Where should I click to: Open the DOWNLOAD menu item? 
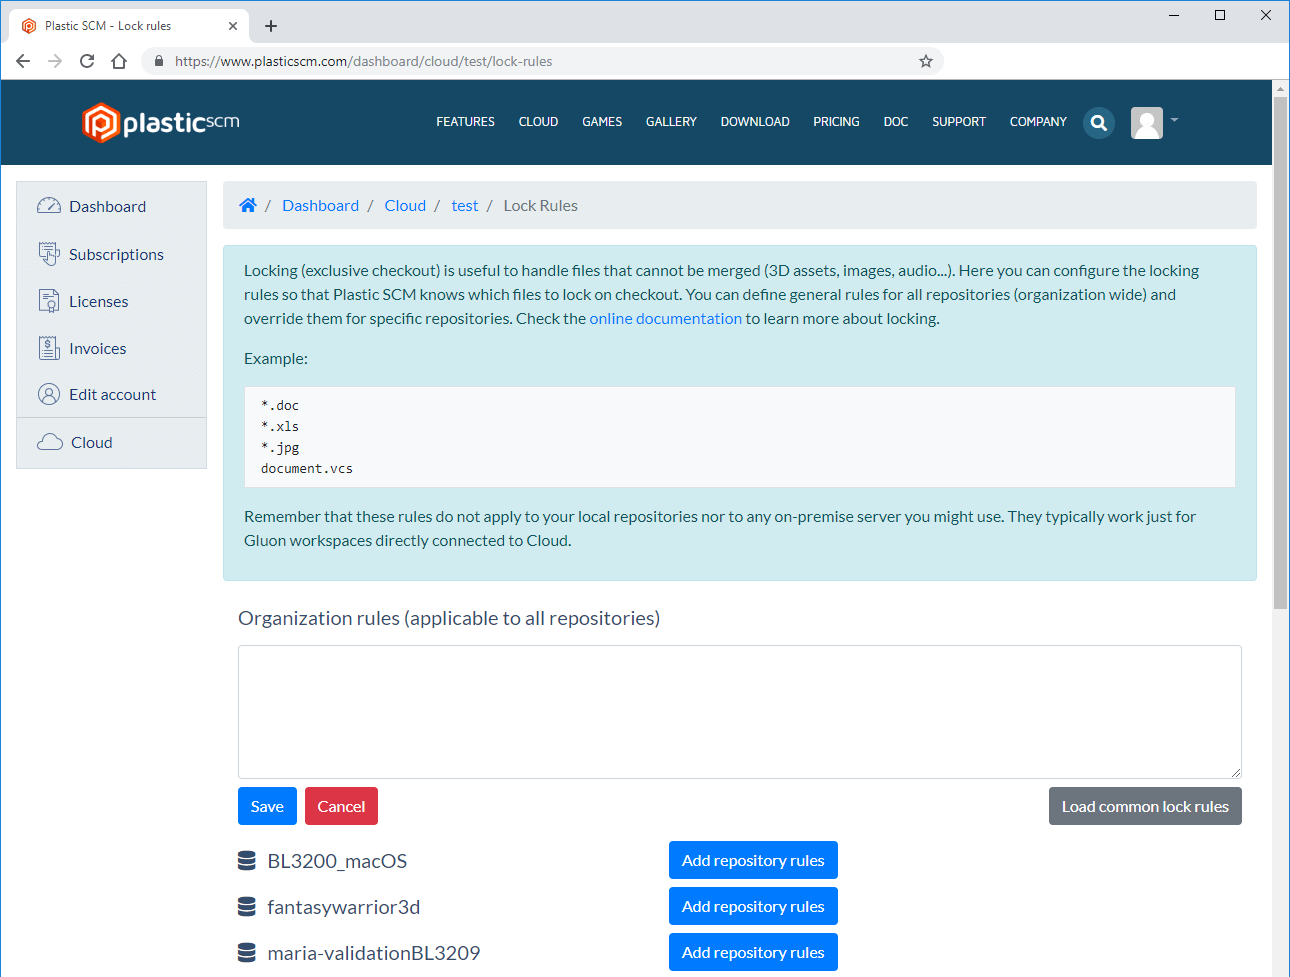[755, 122]
